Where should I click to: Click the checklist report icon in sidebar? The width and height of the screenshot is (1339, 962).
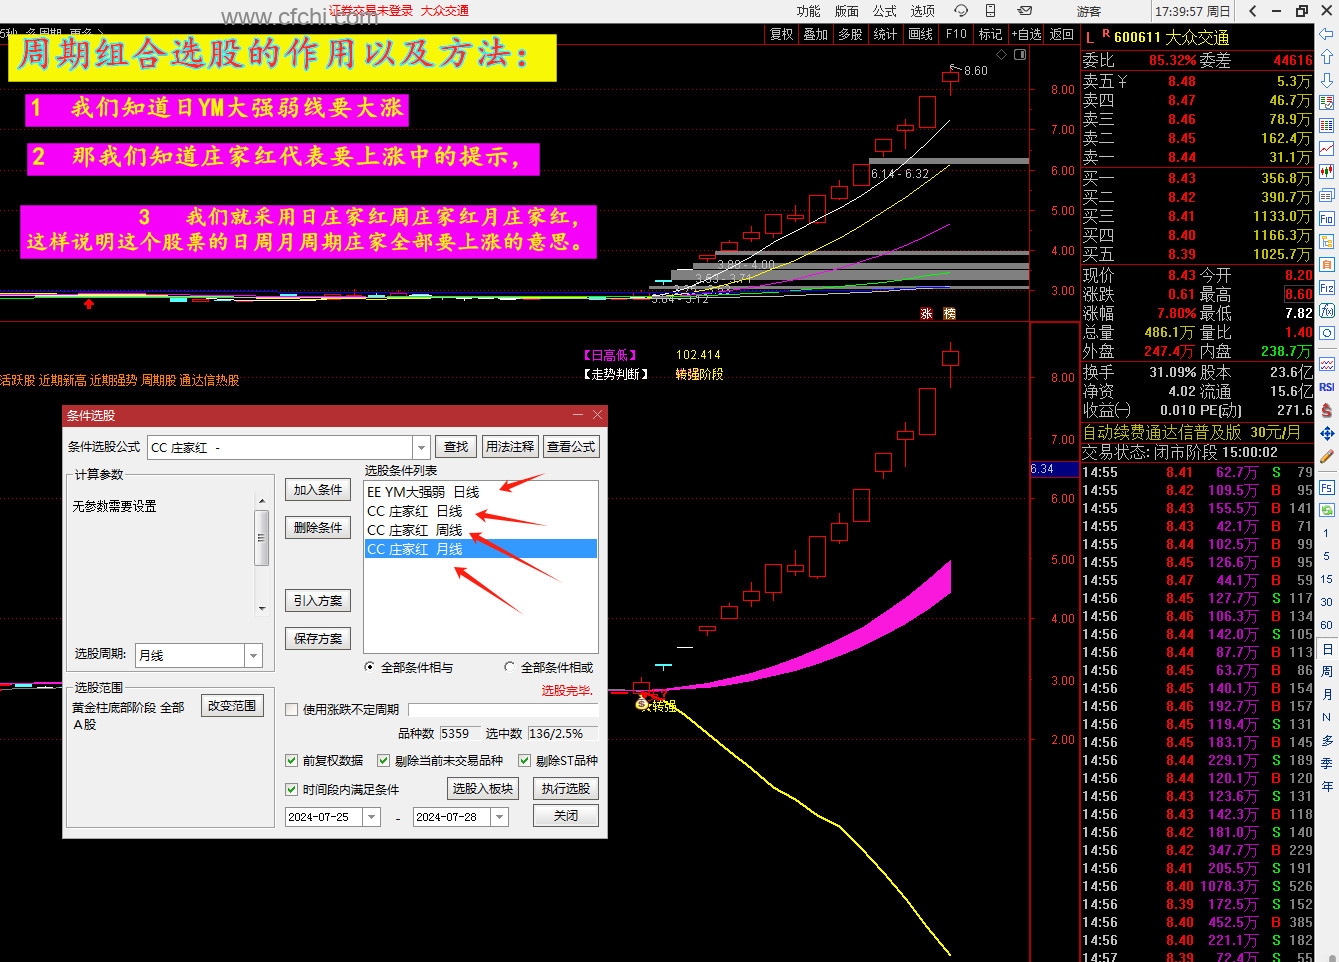1327,102
